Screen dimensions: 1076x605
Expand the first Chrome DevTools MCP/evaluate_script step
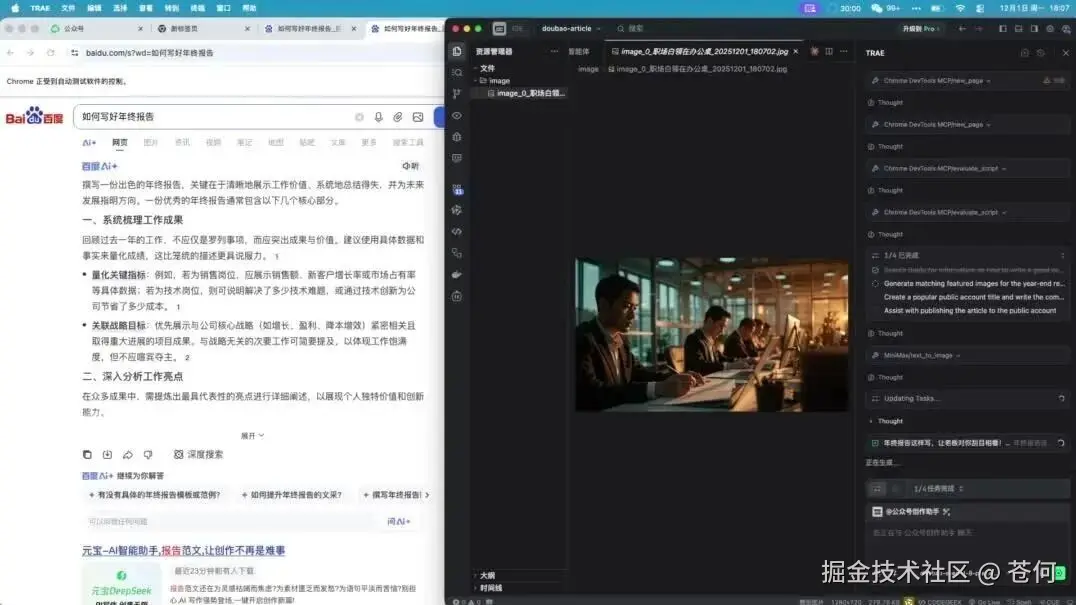click(967, 169)
